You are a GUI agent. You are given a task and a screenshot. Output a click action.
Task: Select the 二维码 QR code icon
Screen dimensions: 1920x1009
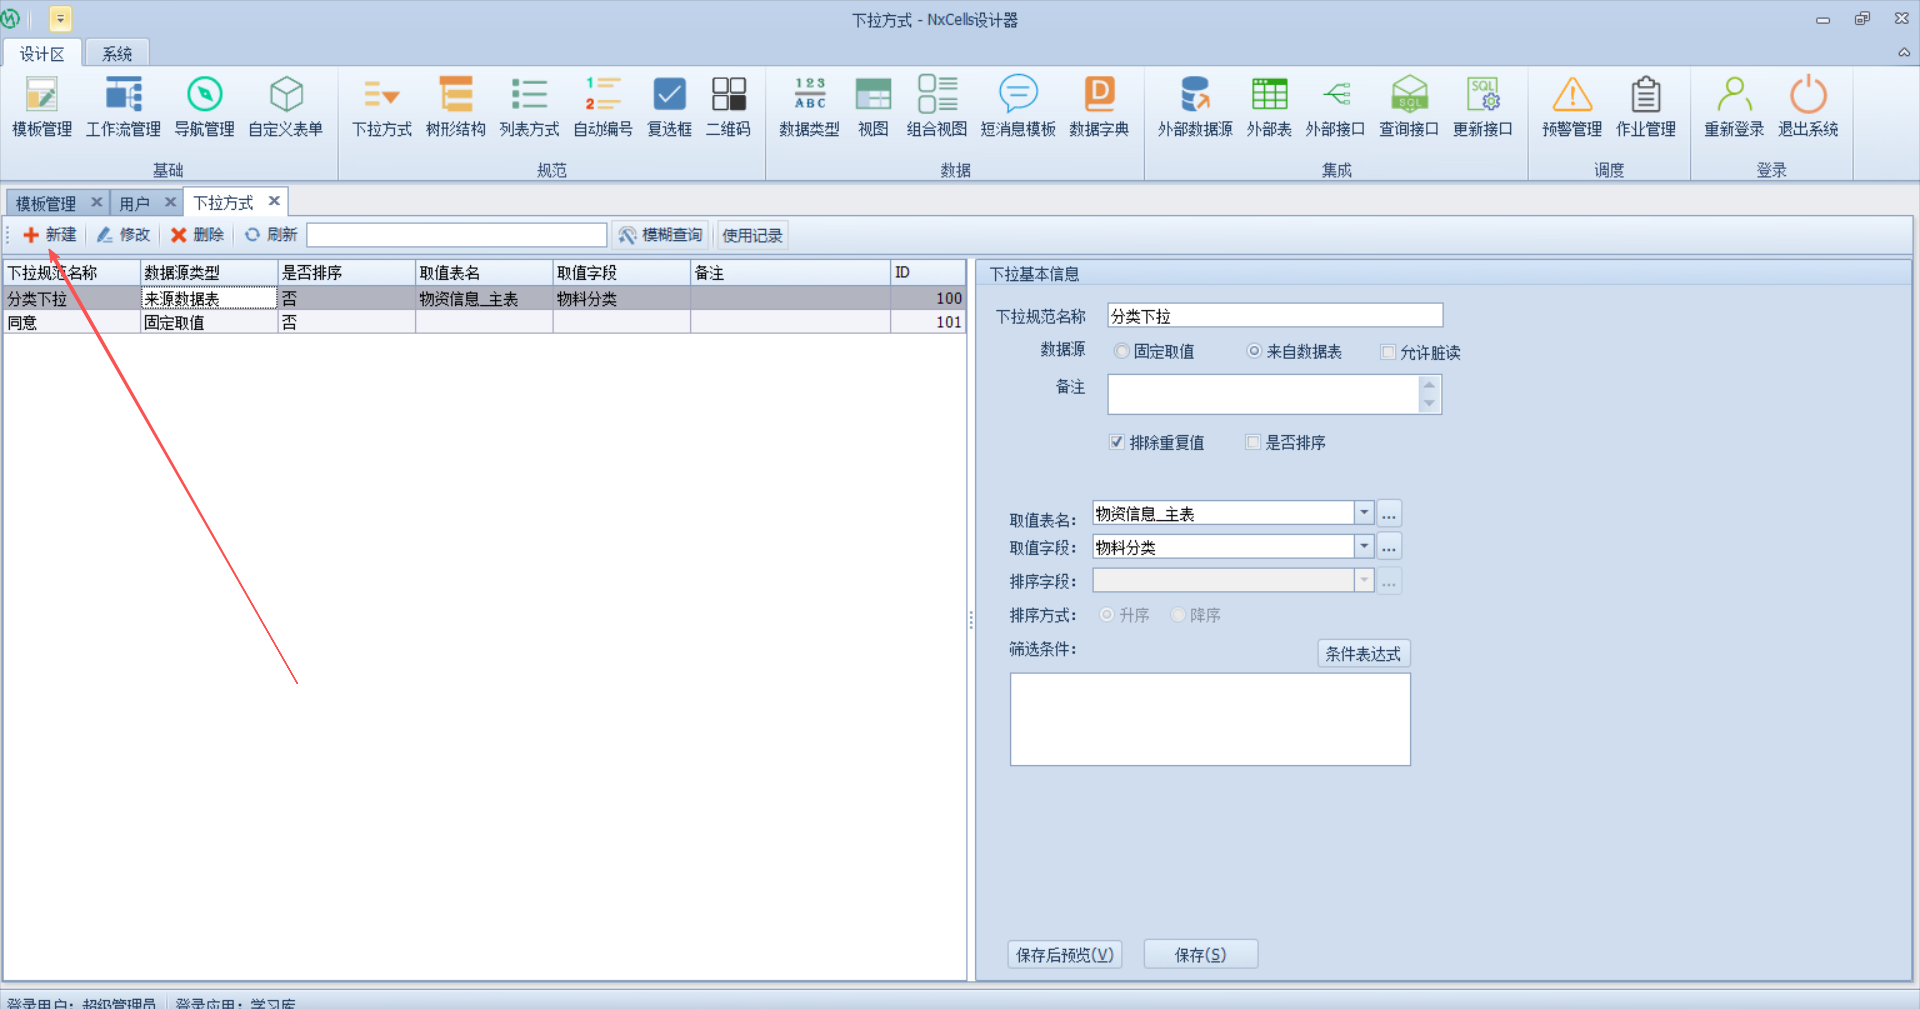pyautogui.click(x=728, y=96)
